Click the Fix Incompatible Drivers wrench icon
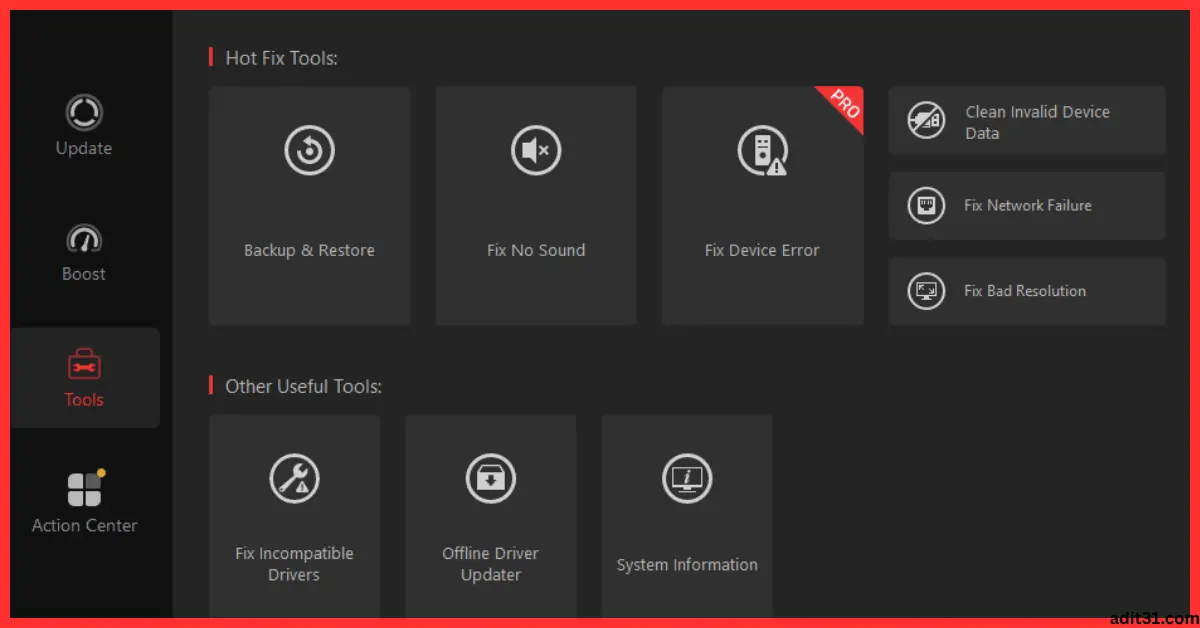The image size is (1200, 628). pyautogui.click(x=294, y=478)
